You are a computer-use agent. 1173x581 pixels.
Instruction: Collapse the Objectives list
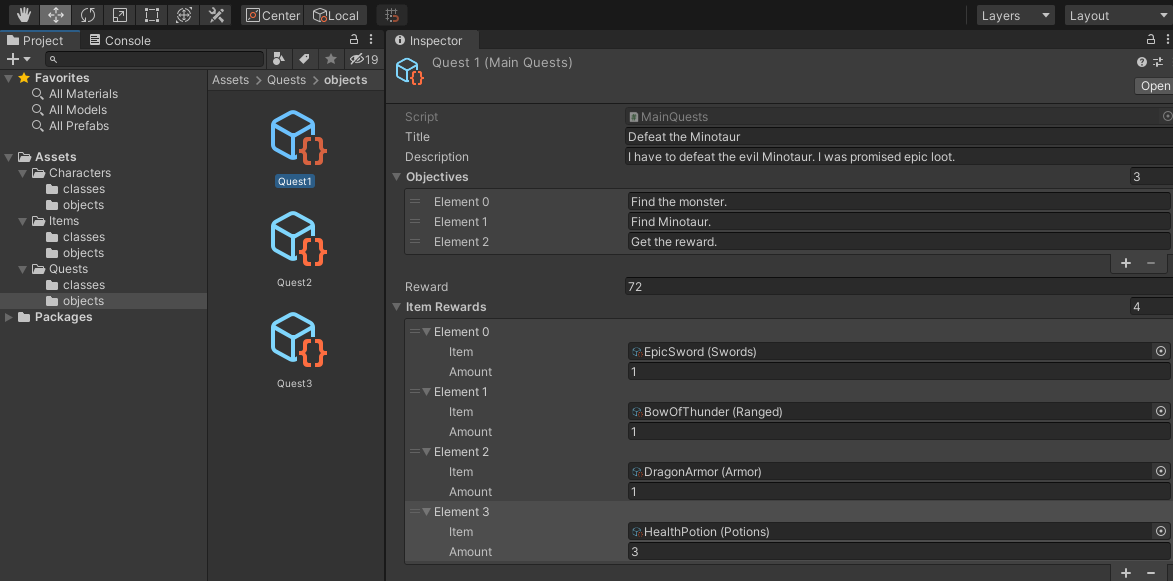[397, 177]
